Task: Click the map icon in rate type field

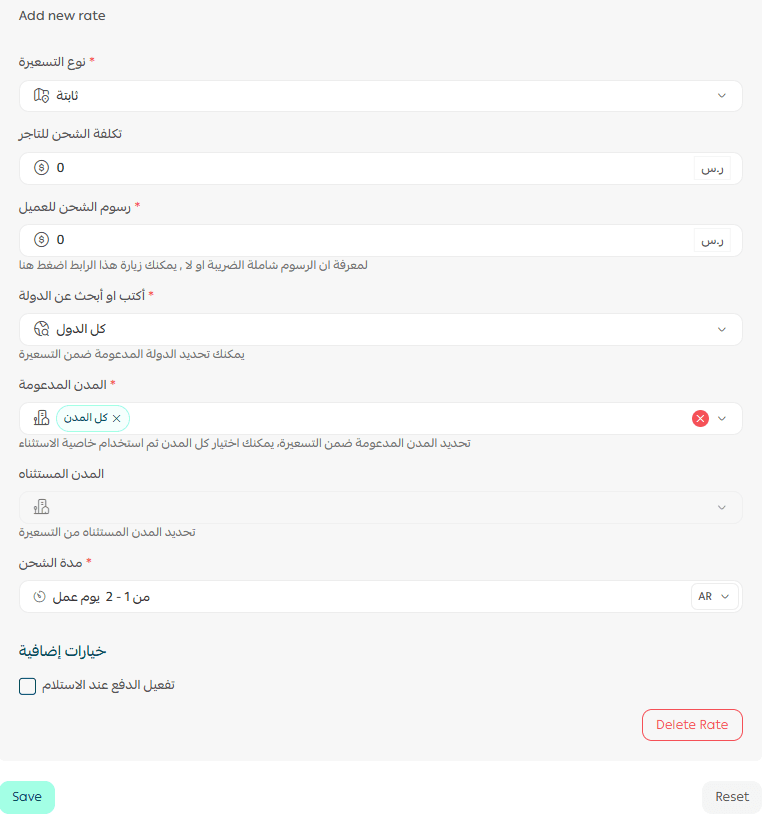Action: click(x=41, y=96)
